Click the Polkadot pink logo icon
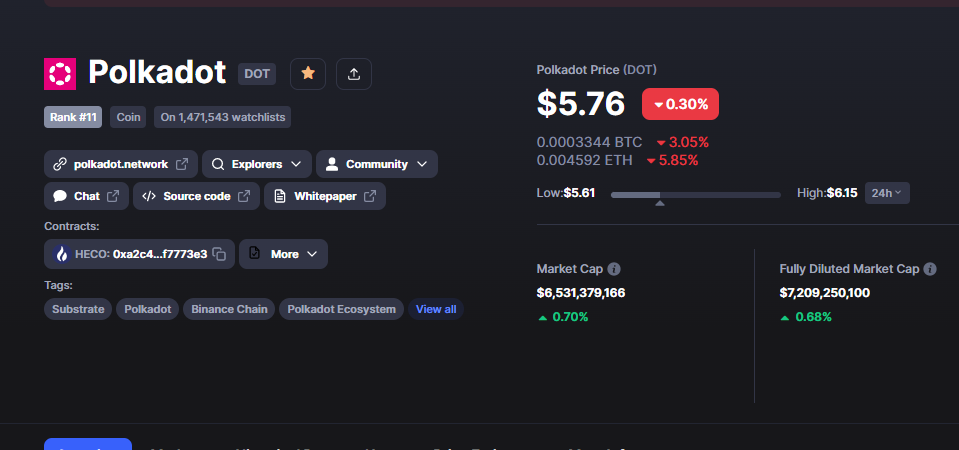This screenshot has width=959, height=450. coord(60,74)
